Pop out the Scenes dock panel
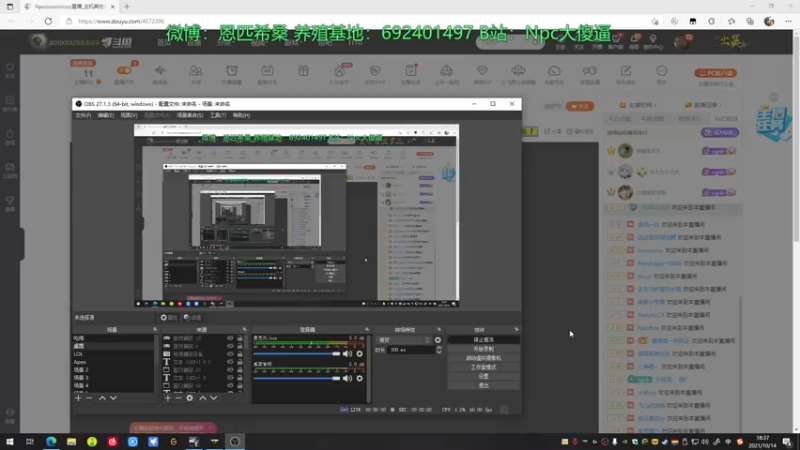Viewport: 800px width, 450px height. (x=155, y=330)
